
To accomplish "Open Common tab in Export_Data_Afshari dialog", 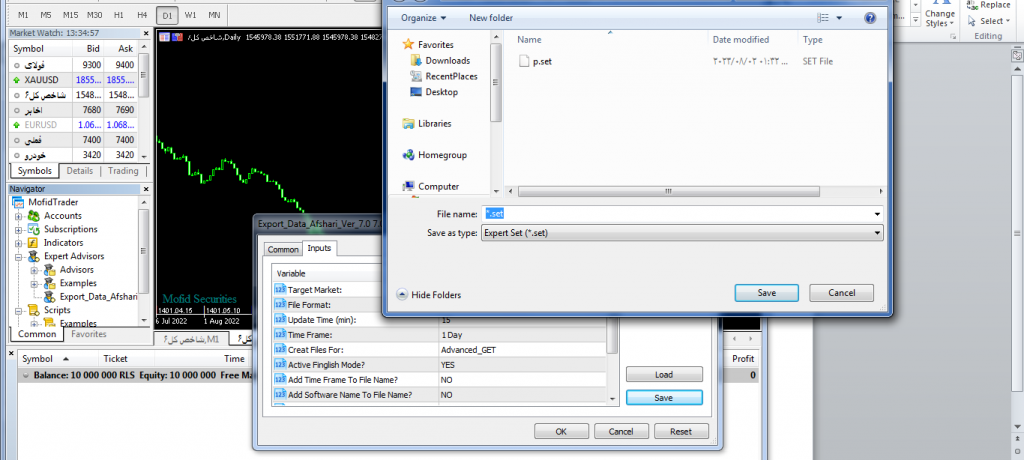I will pyautogui.click(x=283, y=250).
